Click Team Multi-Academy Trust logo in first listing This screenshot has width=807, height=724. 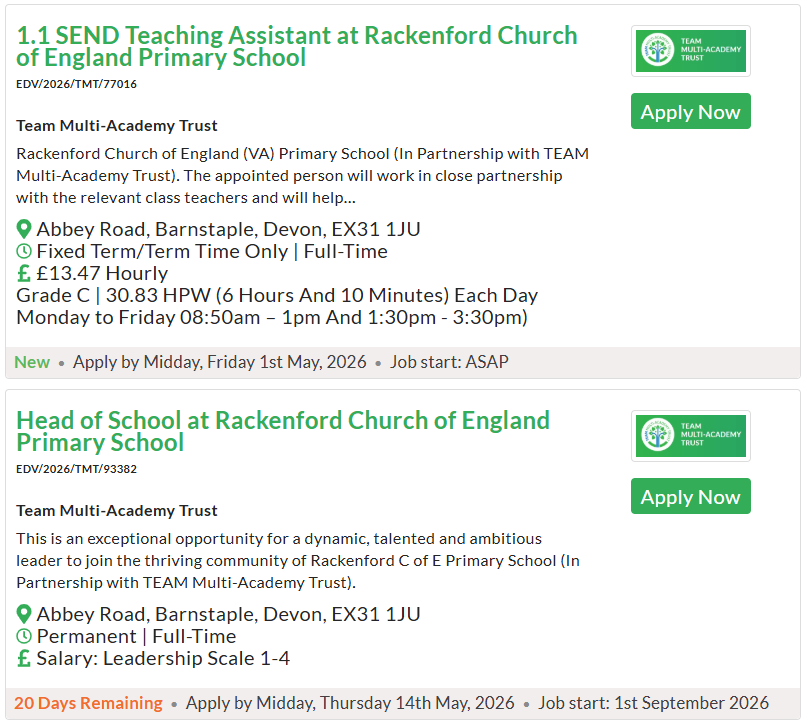point(690,51)
